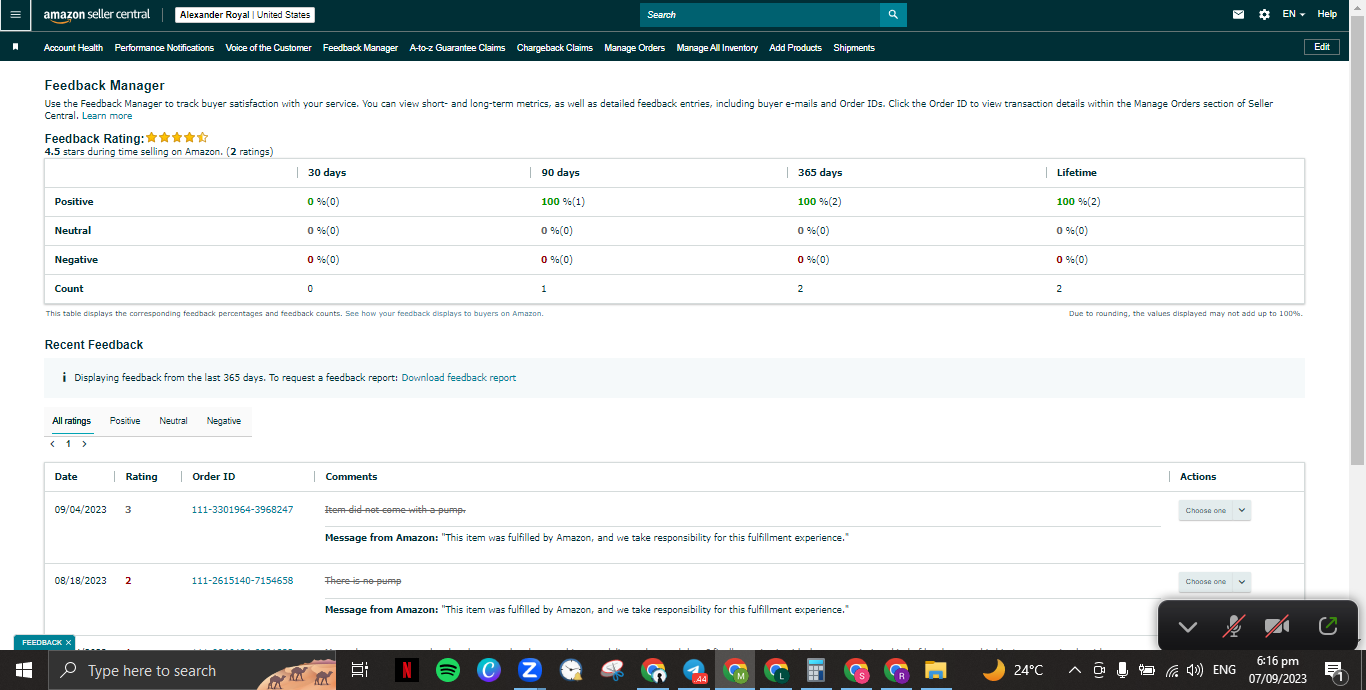Open Choose one dropdown for order 111-3301964-3968247
Screen dimensions: 1366x690
pyautogui.click(x=1214, y=510)
